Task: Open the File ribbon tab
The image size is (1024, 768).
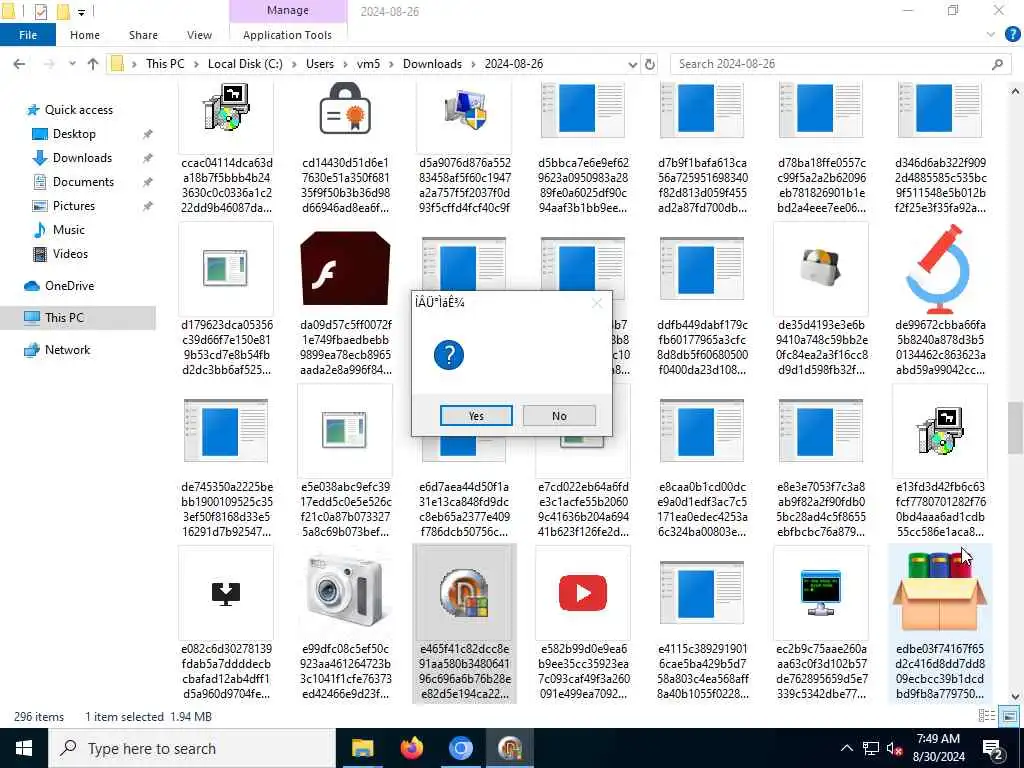Action: [x=27, y=35]
